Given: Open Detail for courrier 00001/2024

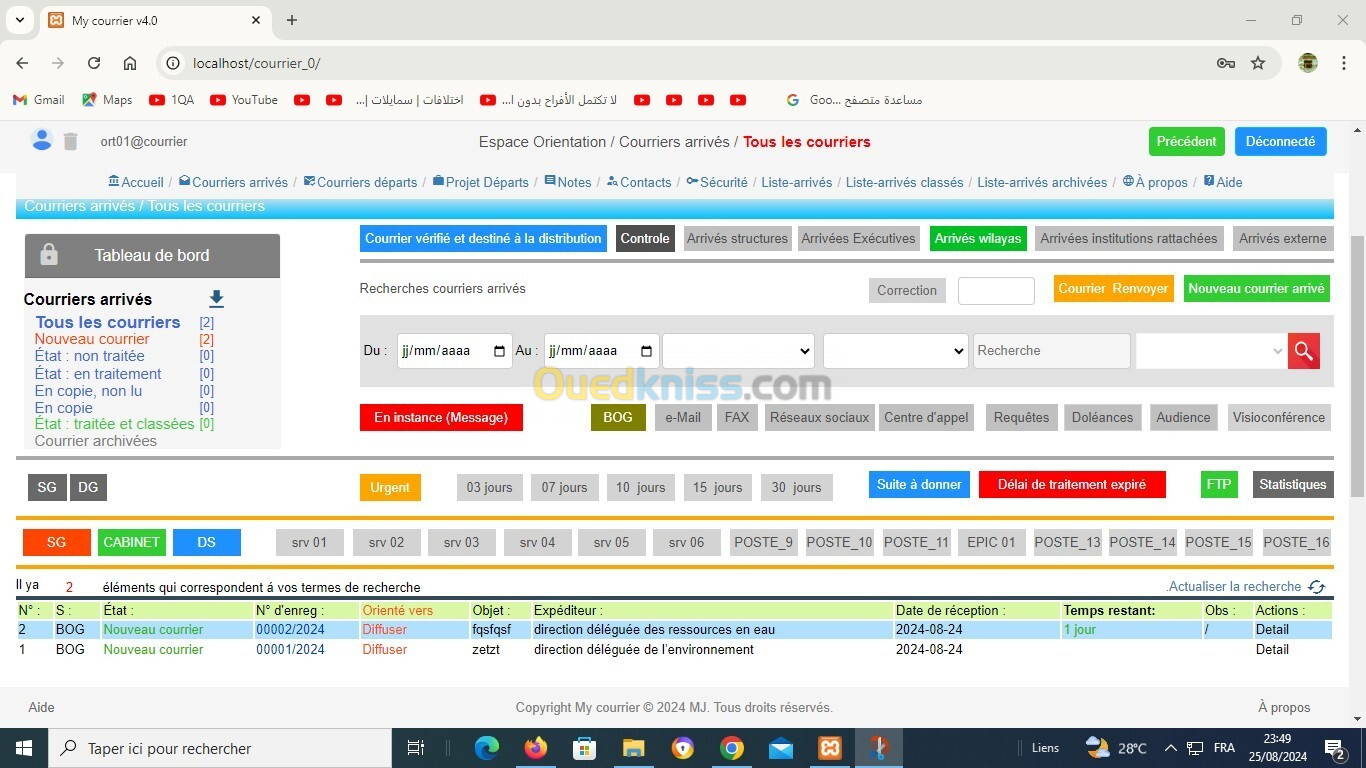Looking at the screenshot, I should point(1272,650).
